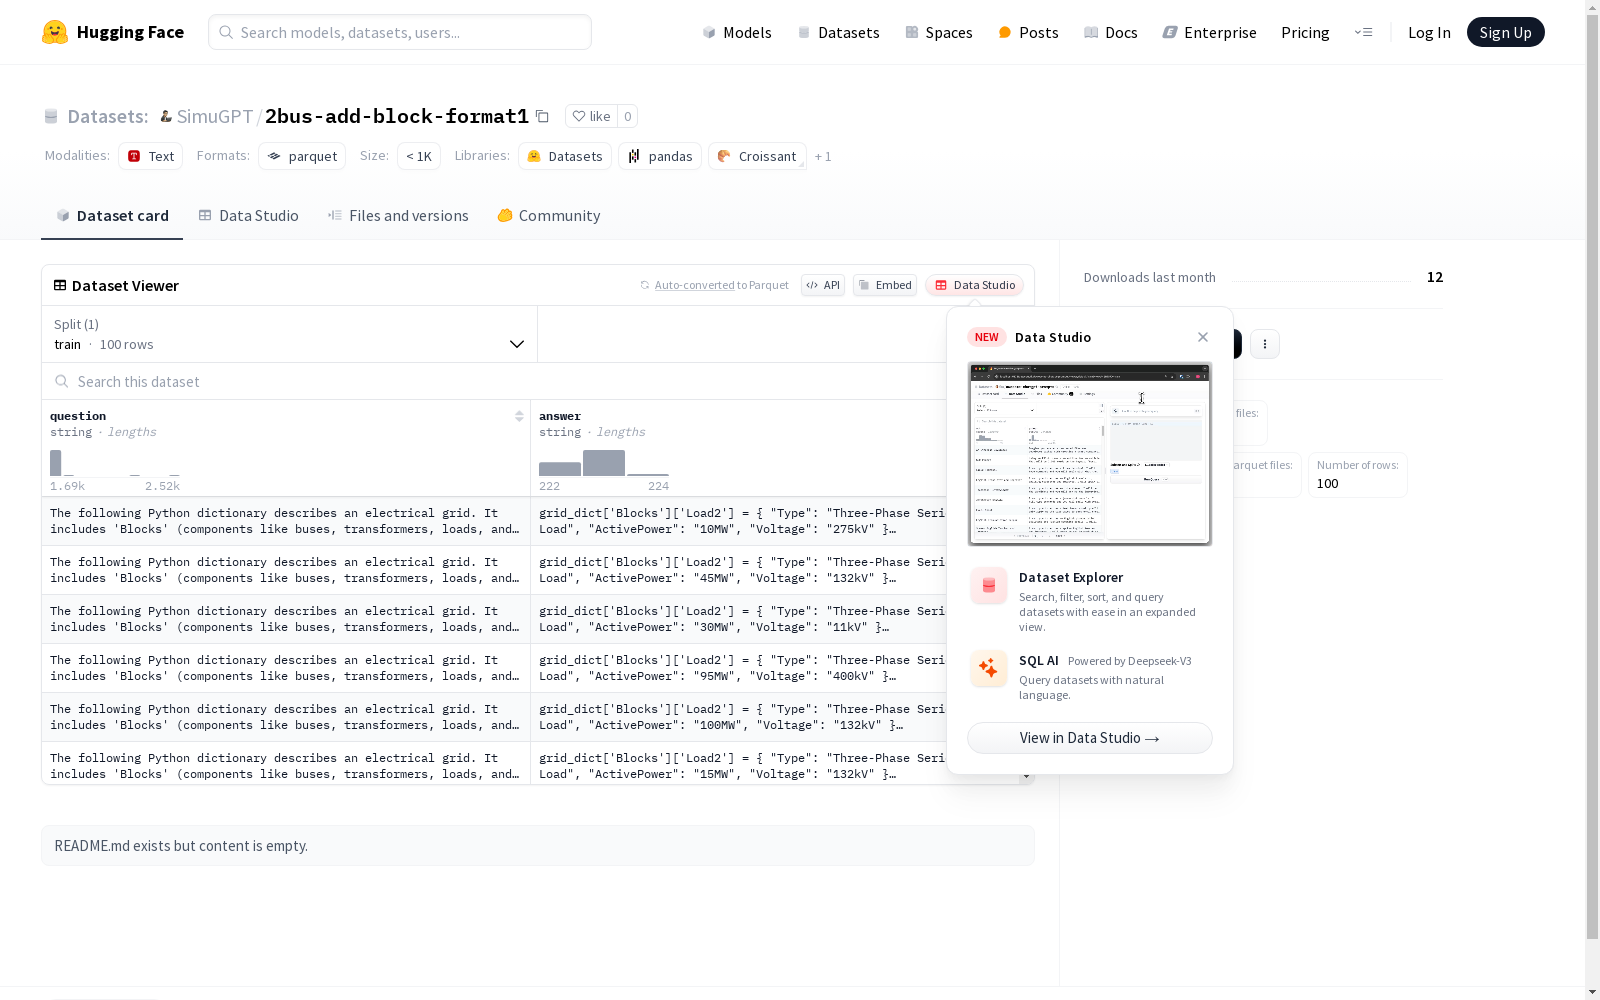This screenshot has width=1600, height=1000.
Task: Select the Croissant library tag
Action: click(757, 156)
